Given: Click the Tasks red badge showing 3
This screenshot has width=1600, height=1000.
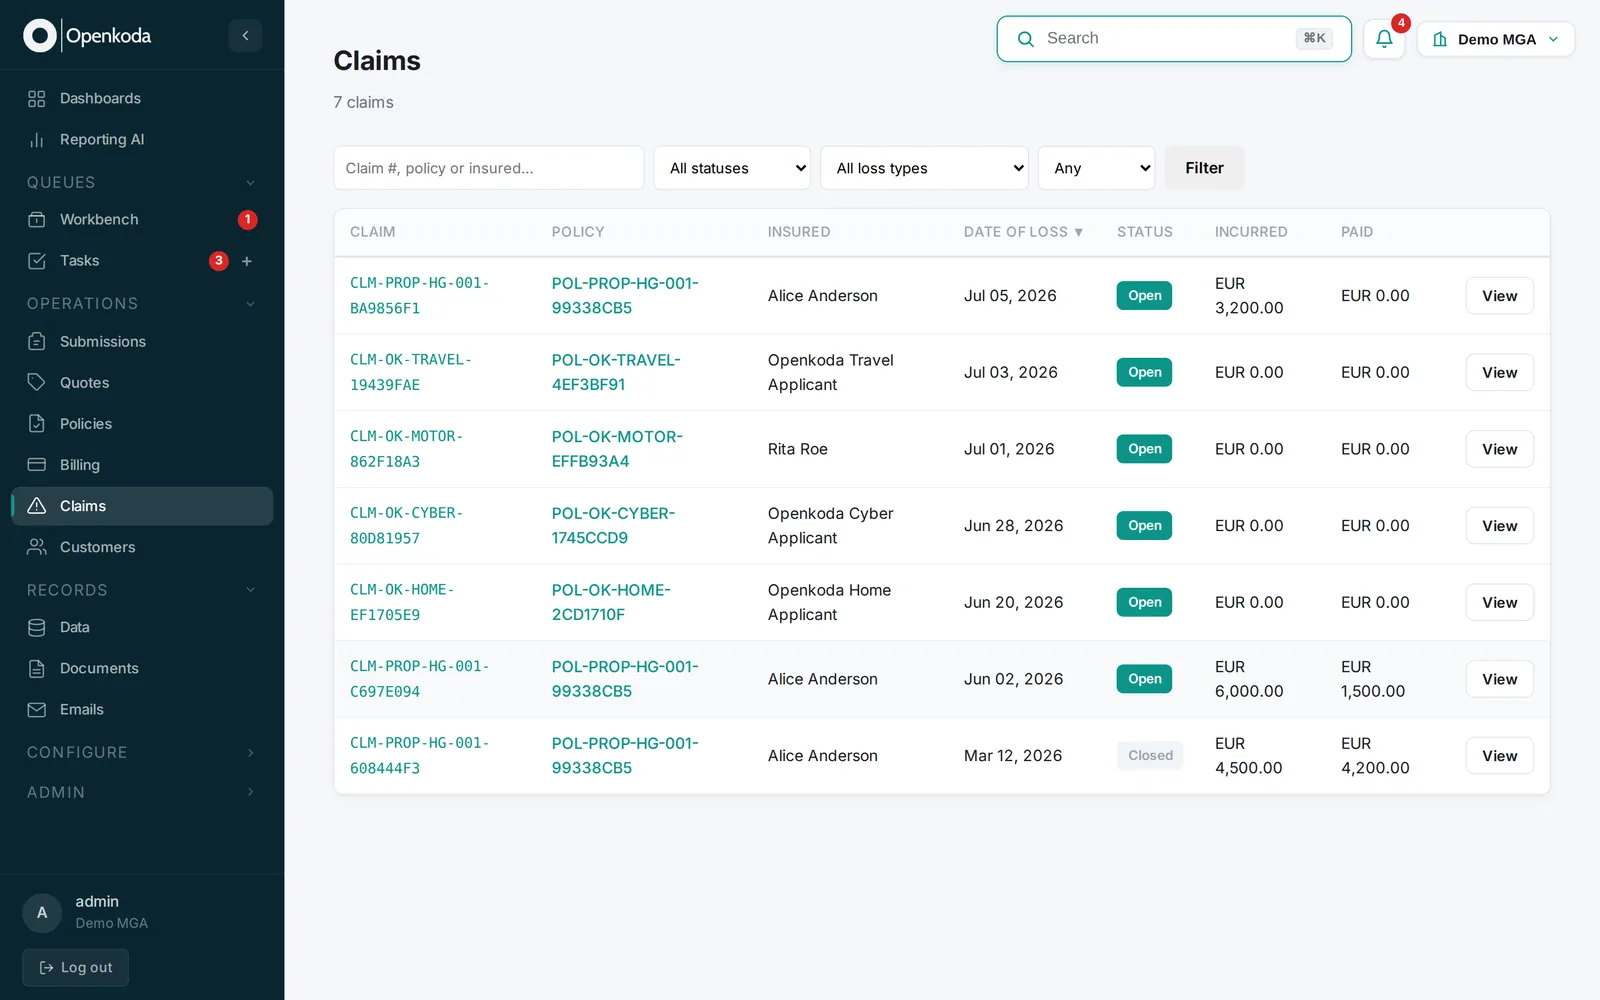Looking at the screenshot, I should [219, 261].
